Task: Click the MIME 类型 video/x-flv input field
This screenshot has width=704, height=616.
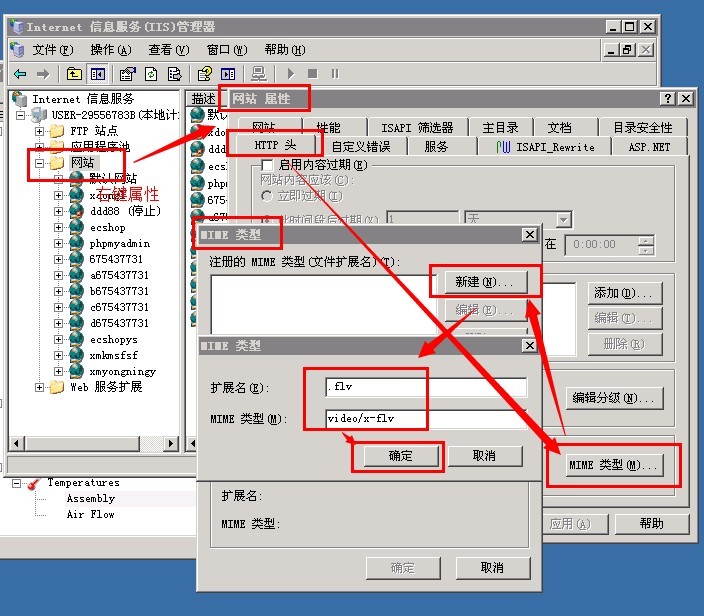Action: tap(426, 419)
